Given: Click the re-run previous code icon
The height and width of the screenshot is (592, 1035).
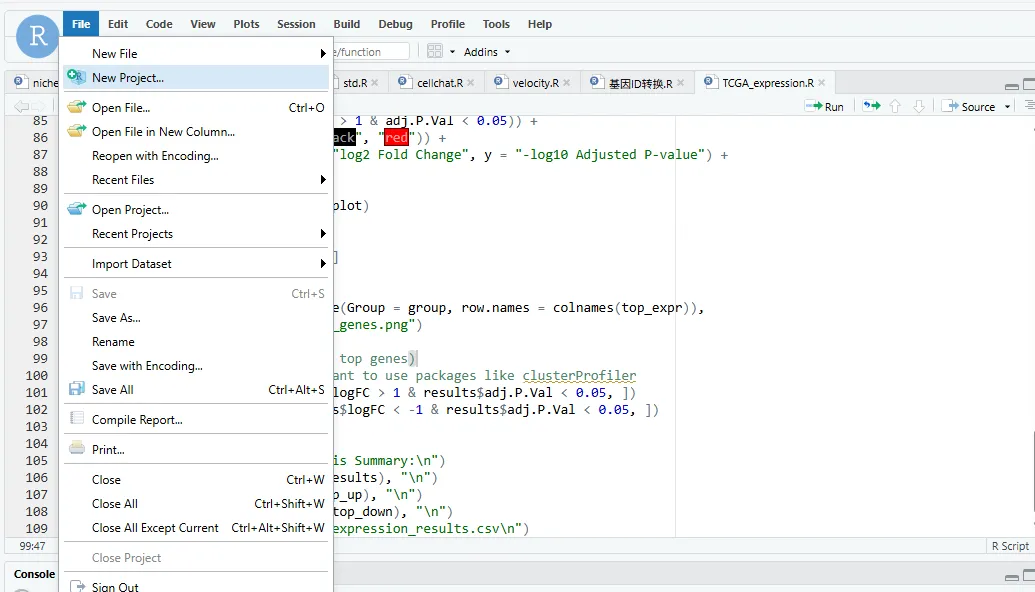Looking at the screenshot, I should (871, 106).
